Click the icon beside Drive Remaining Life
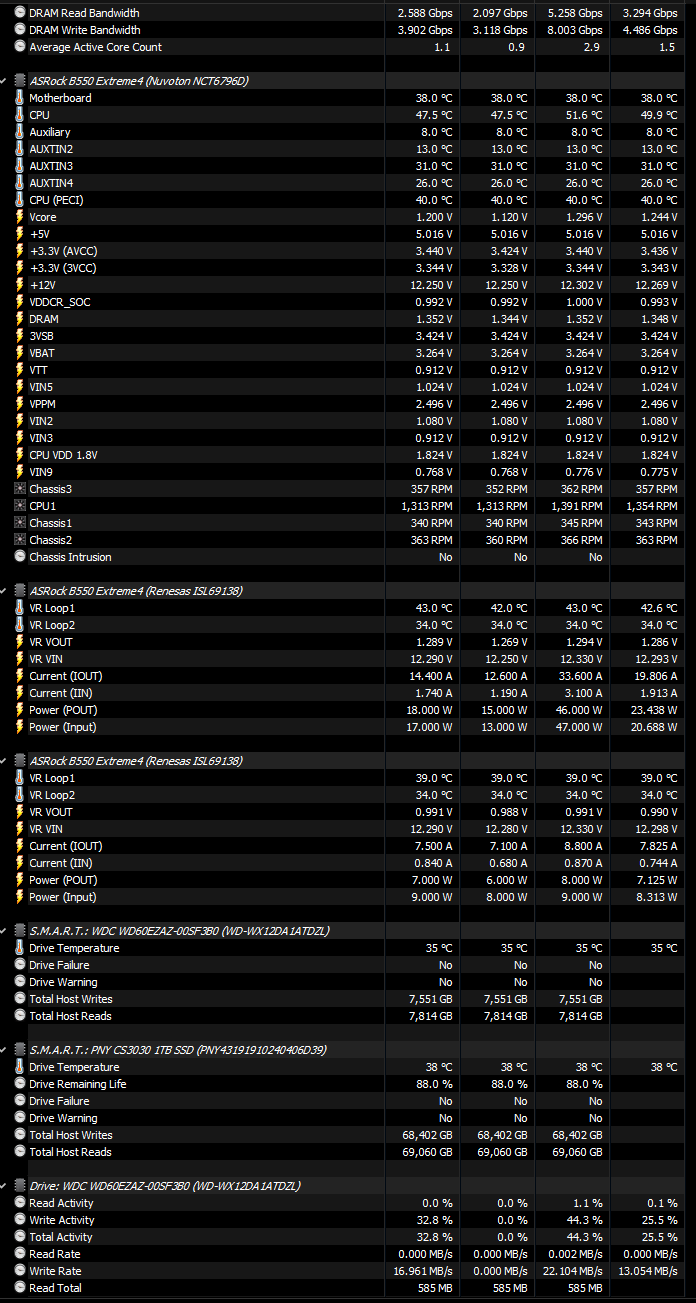This screenshot has width=696, height=1303. pos(20,1084)
